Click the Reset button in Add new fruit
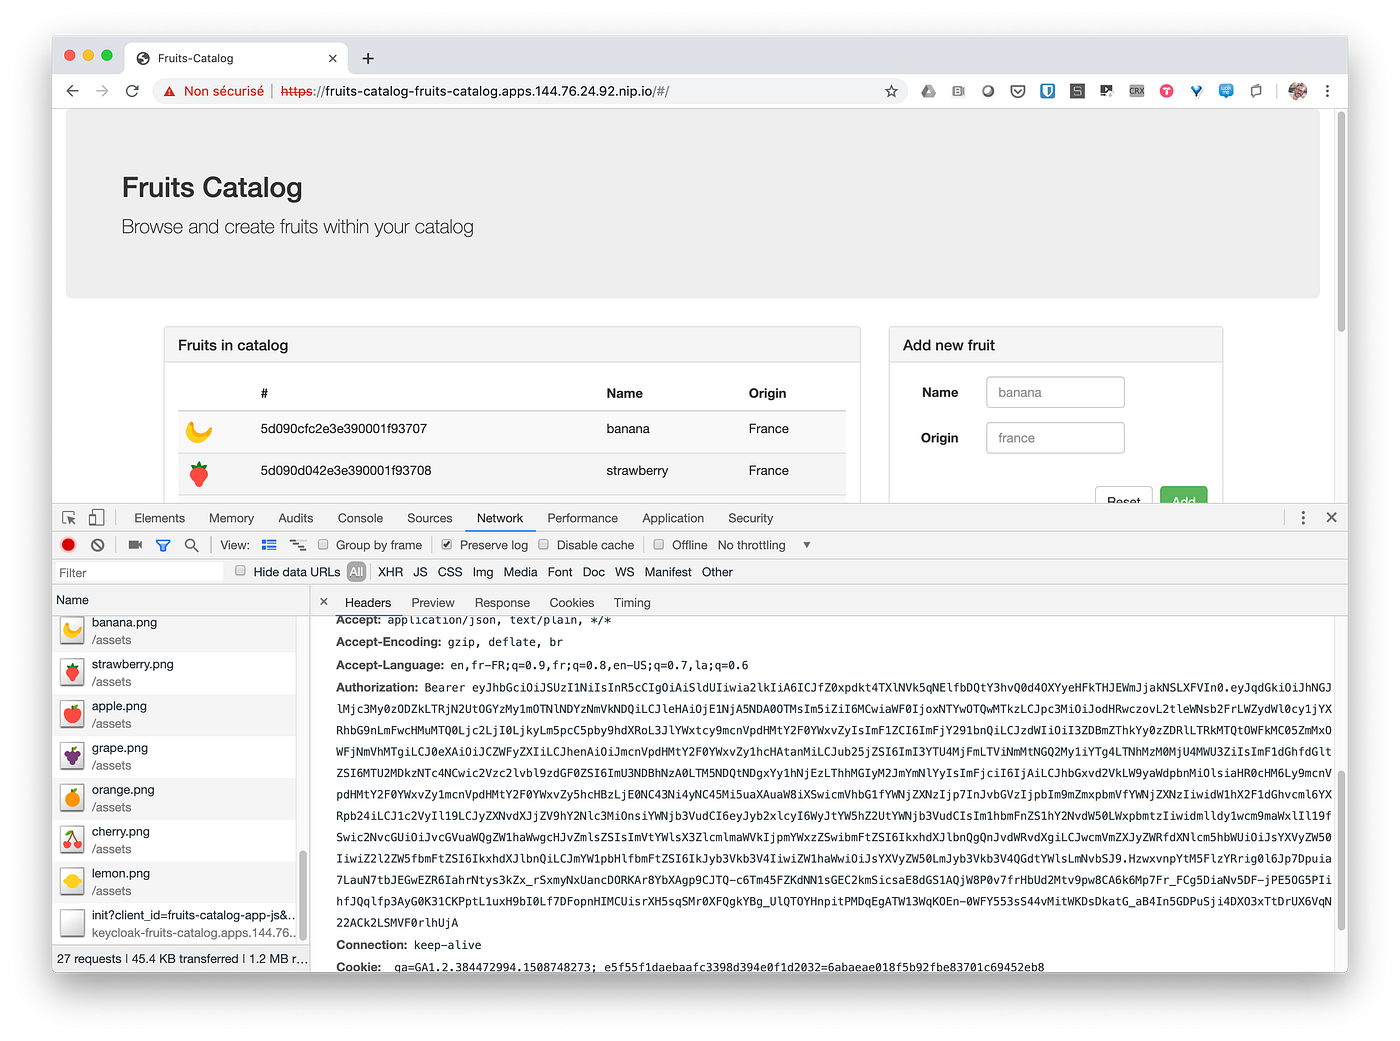The image size is (1400, 1041). click(1123, 498)
